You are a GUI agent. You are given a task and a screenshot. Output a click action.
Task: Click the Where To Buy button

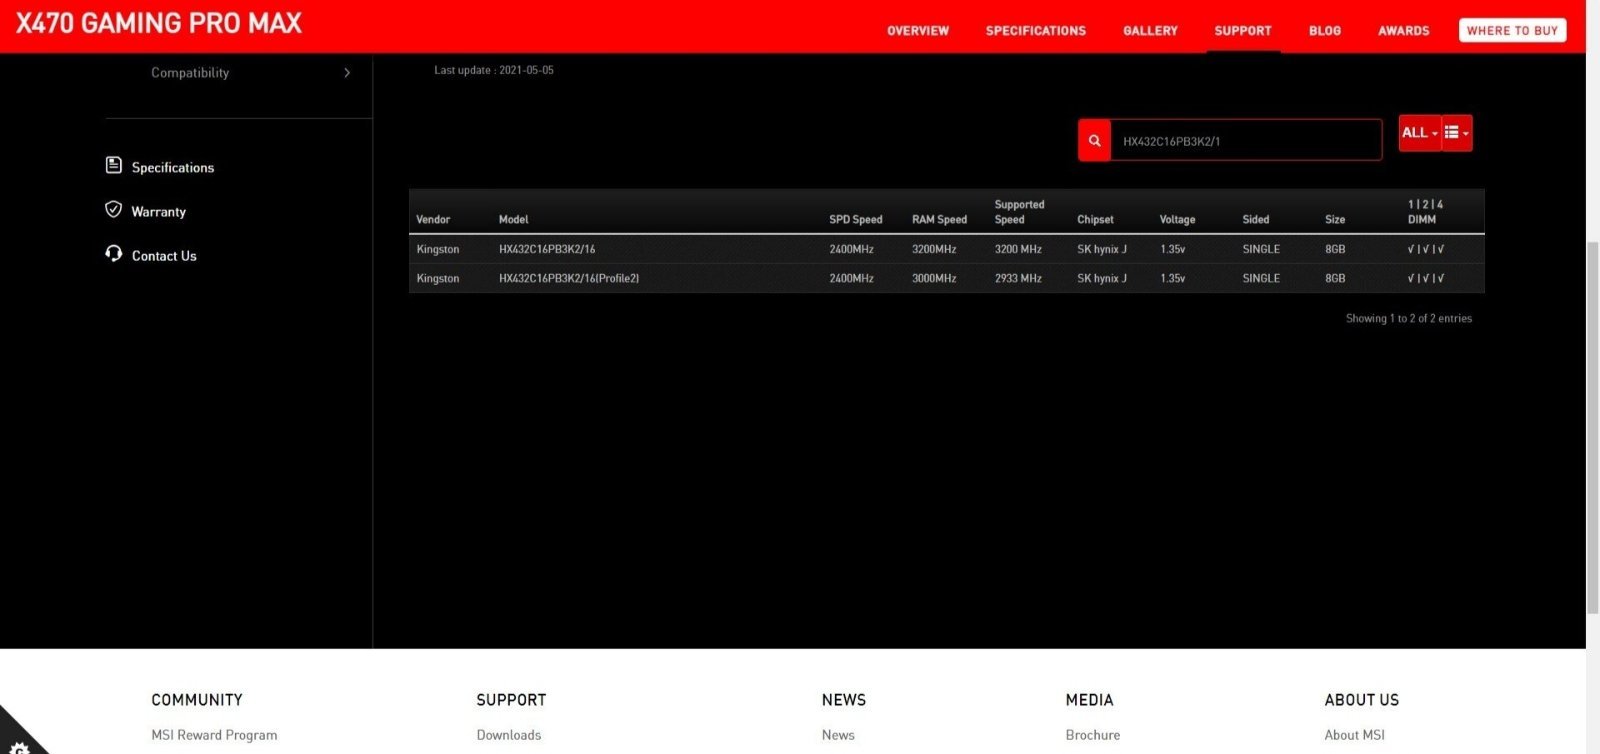coord(1512,31)
